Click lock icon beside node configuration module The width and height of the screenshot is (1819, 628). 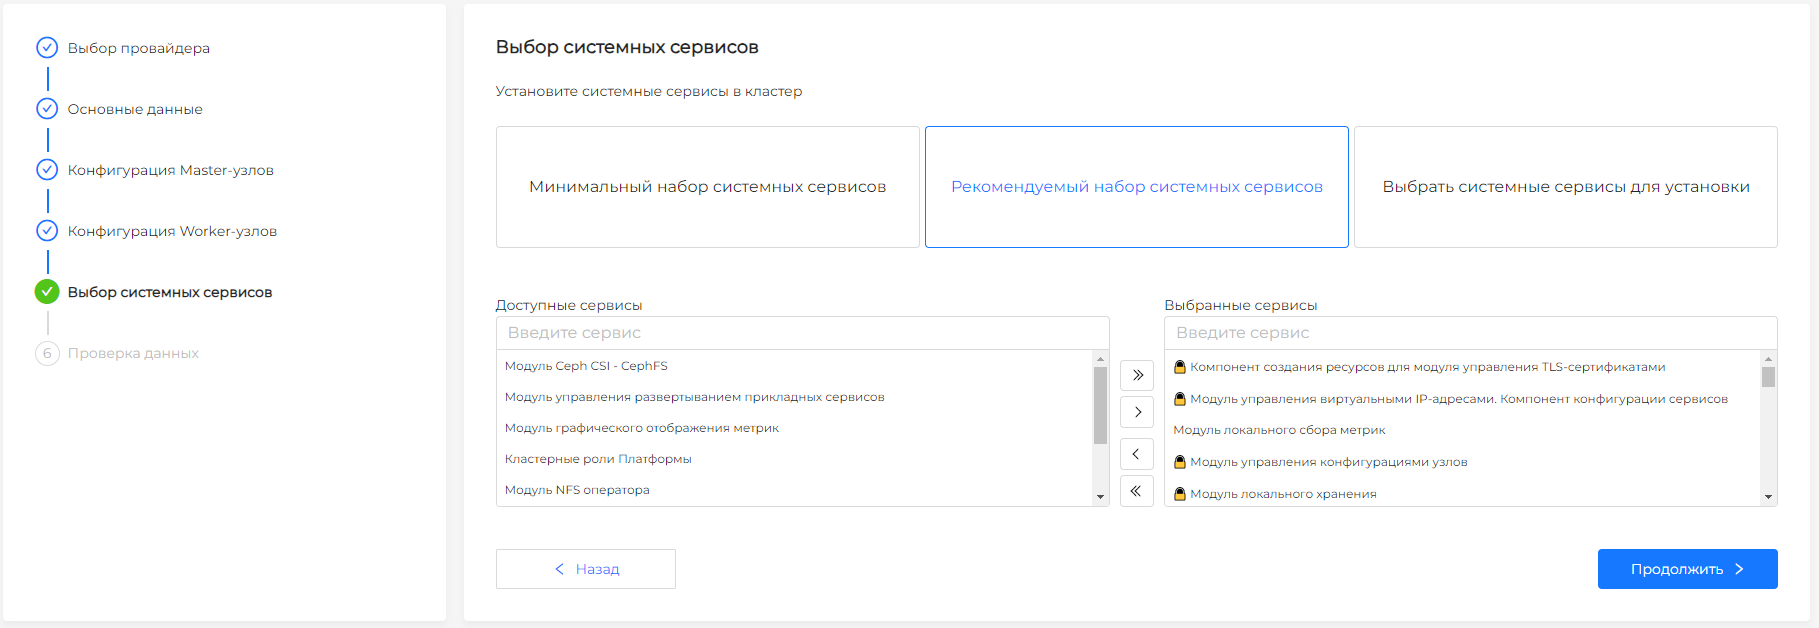[x=1179, y=462]
